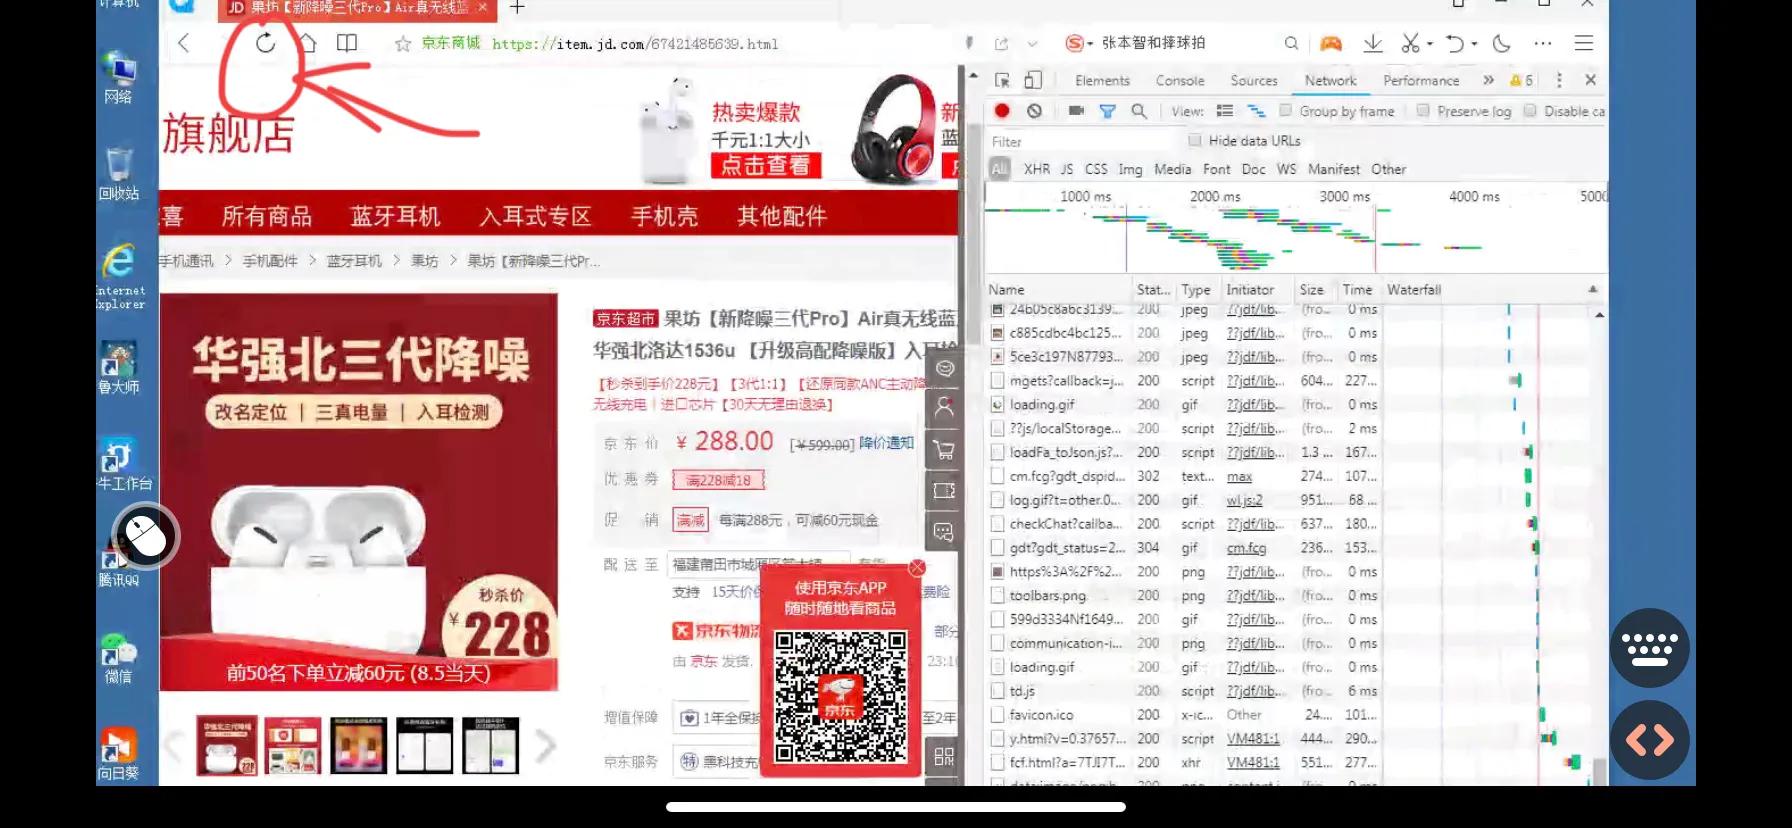1792x828 pixels.
Task: Open the browser home page icon
Action: coord(308,43)
